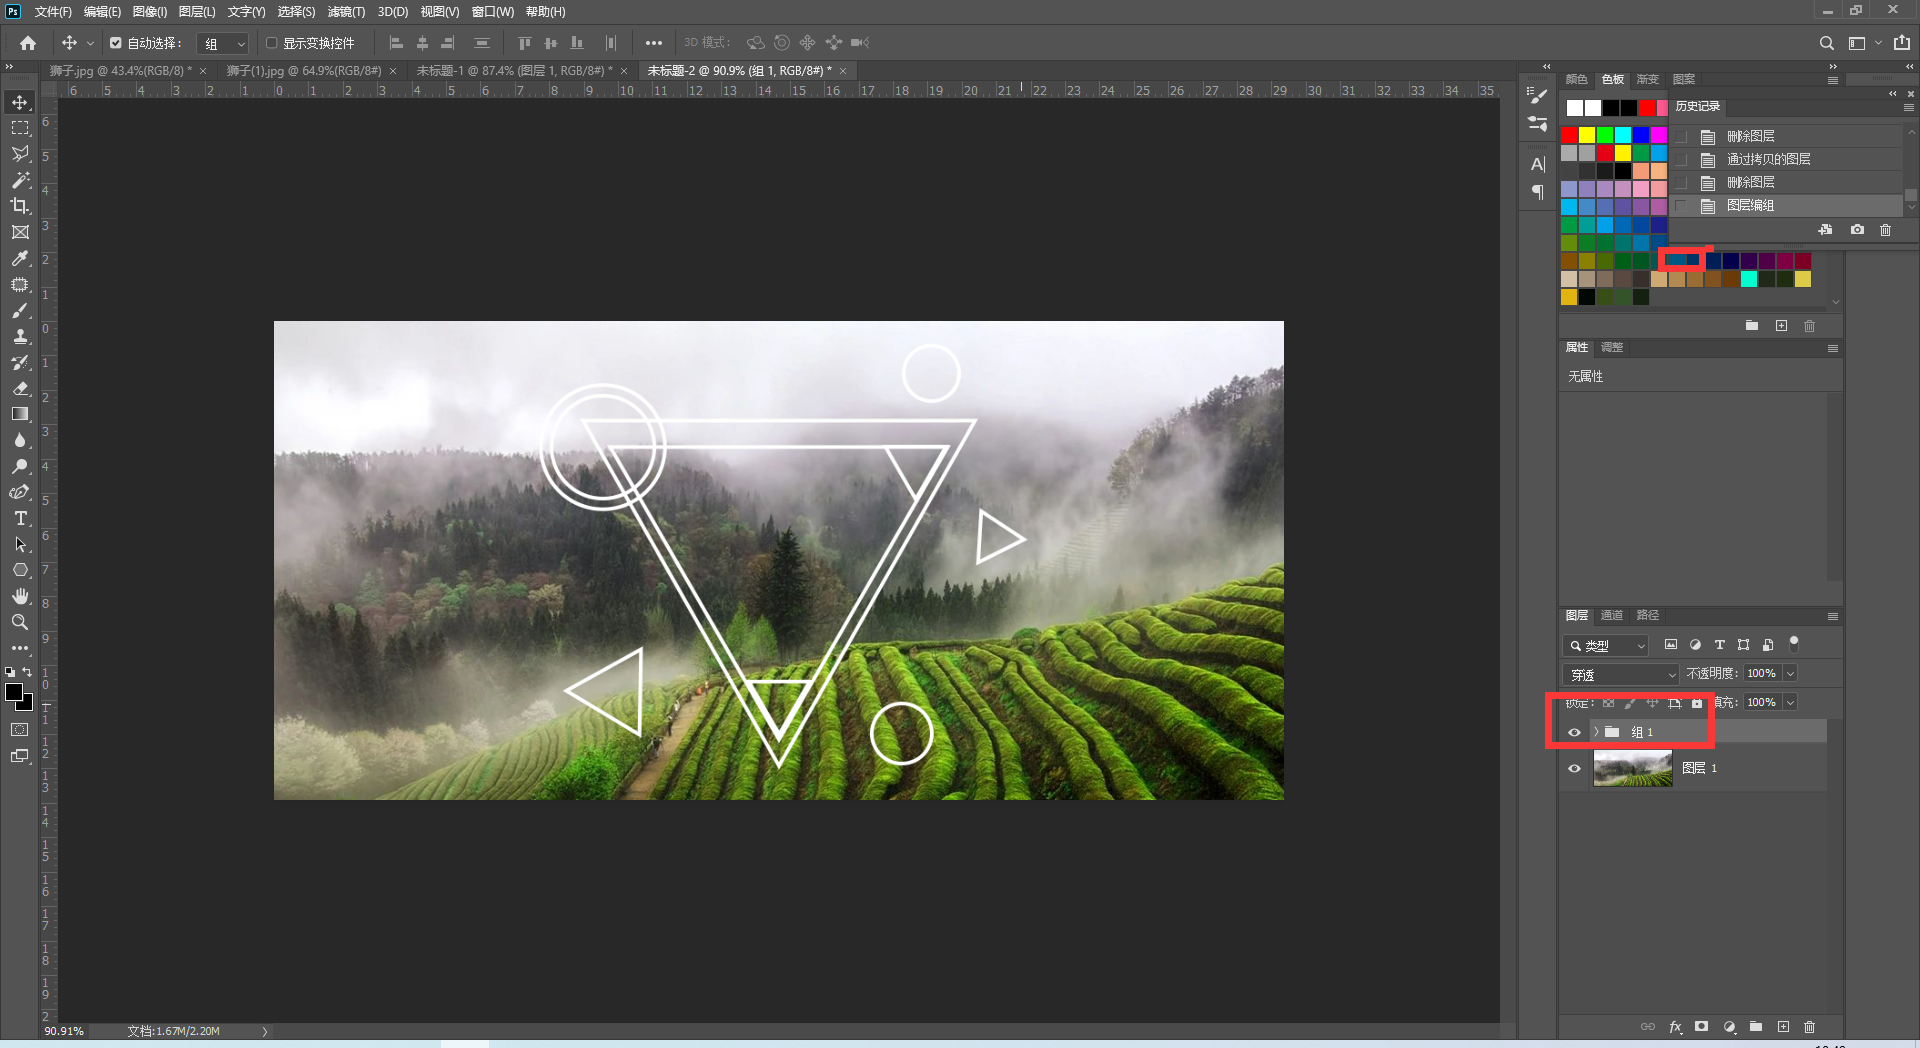Open the collapsed Paragraph panel icon

tap(1538, 192)
